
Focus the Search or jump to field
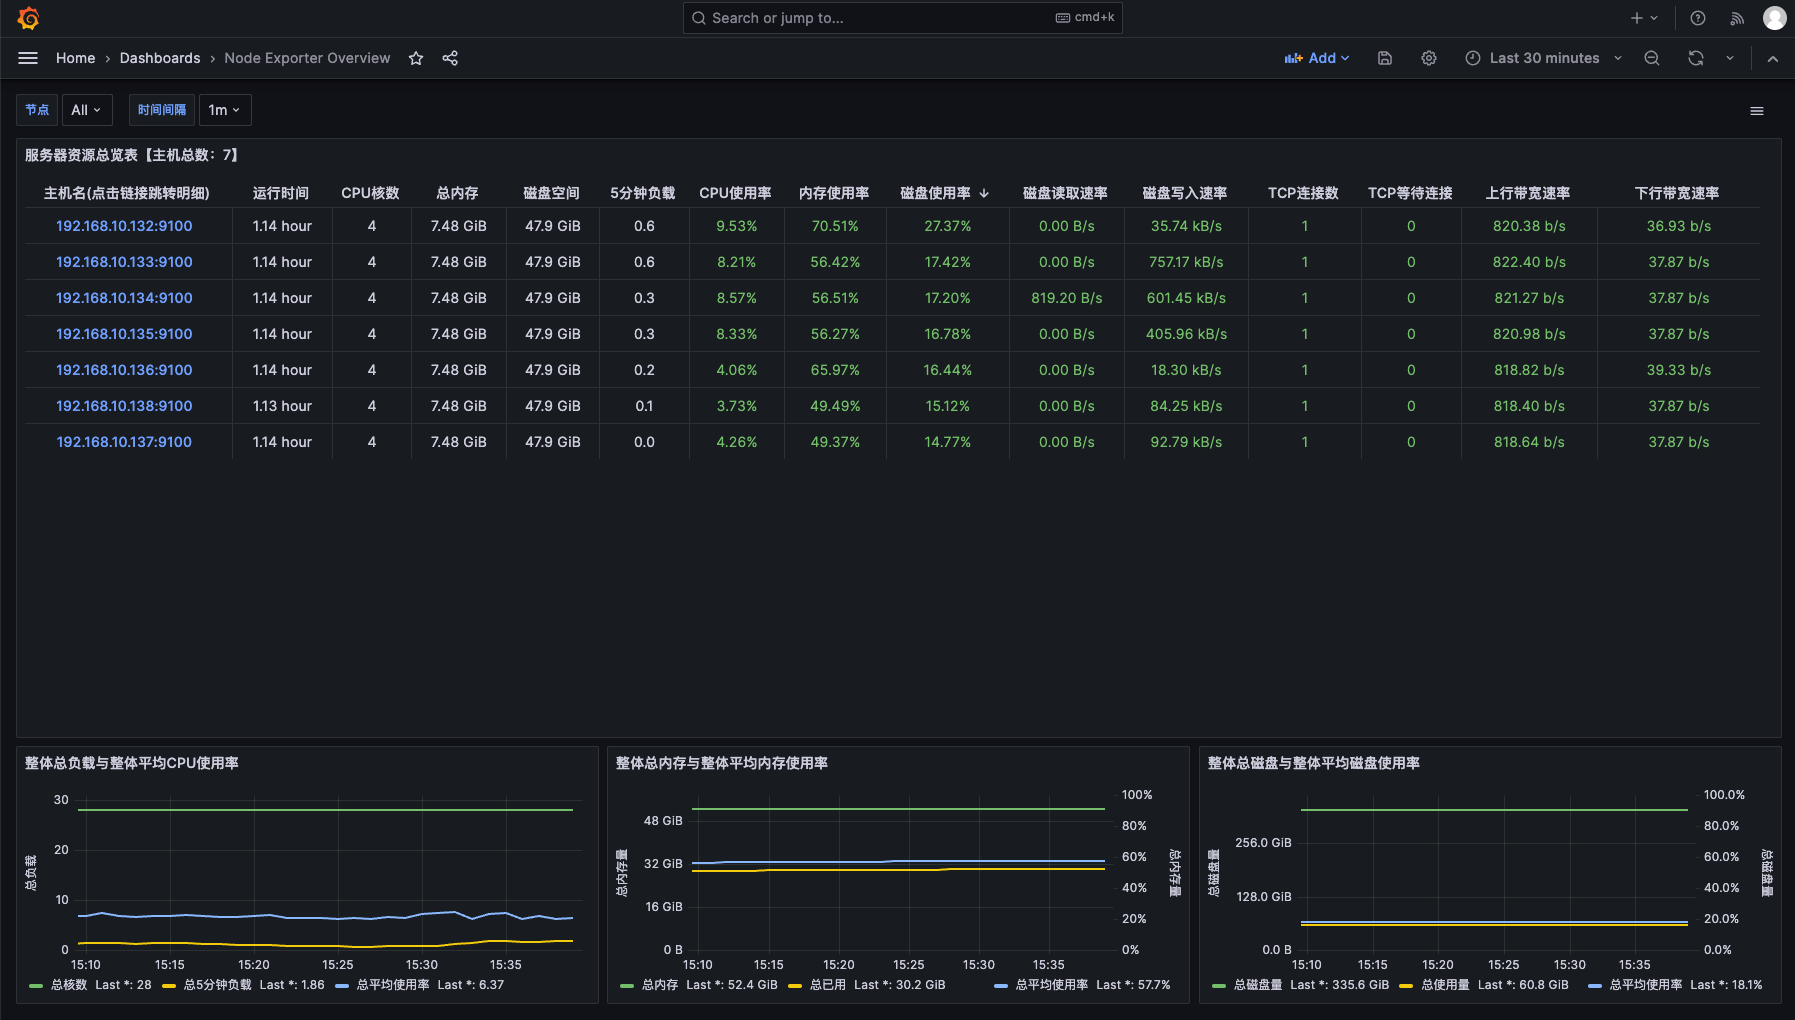click(902, 18)
